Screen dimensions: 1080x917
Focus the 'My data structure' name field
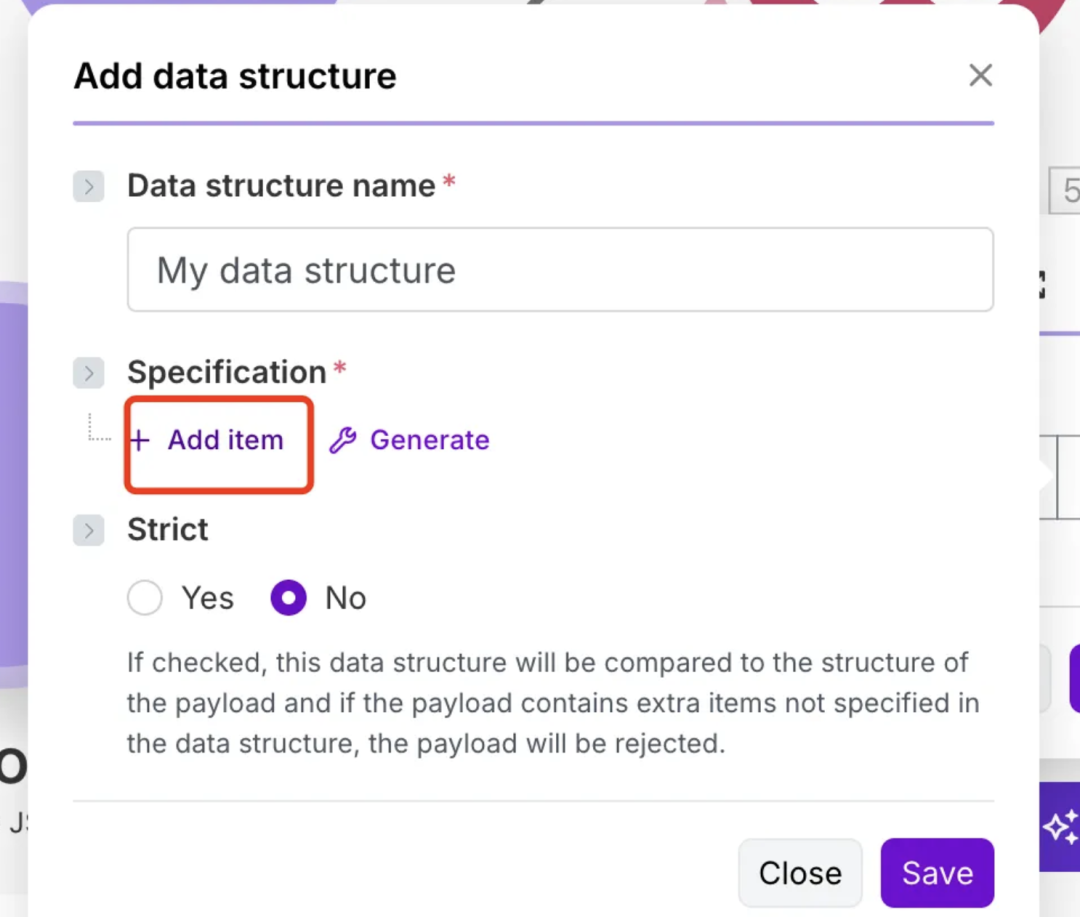(x=560, y=270)
